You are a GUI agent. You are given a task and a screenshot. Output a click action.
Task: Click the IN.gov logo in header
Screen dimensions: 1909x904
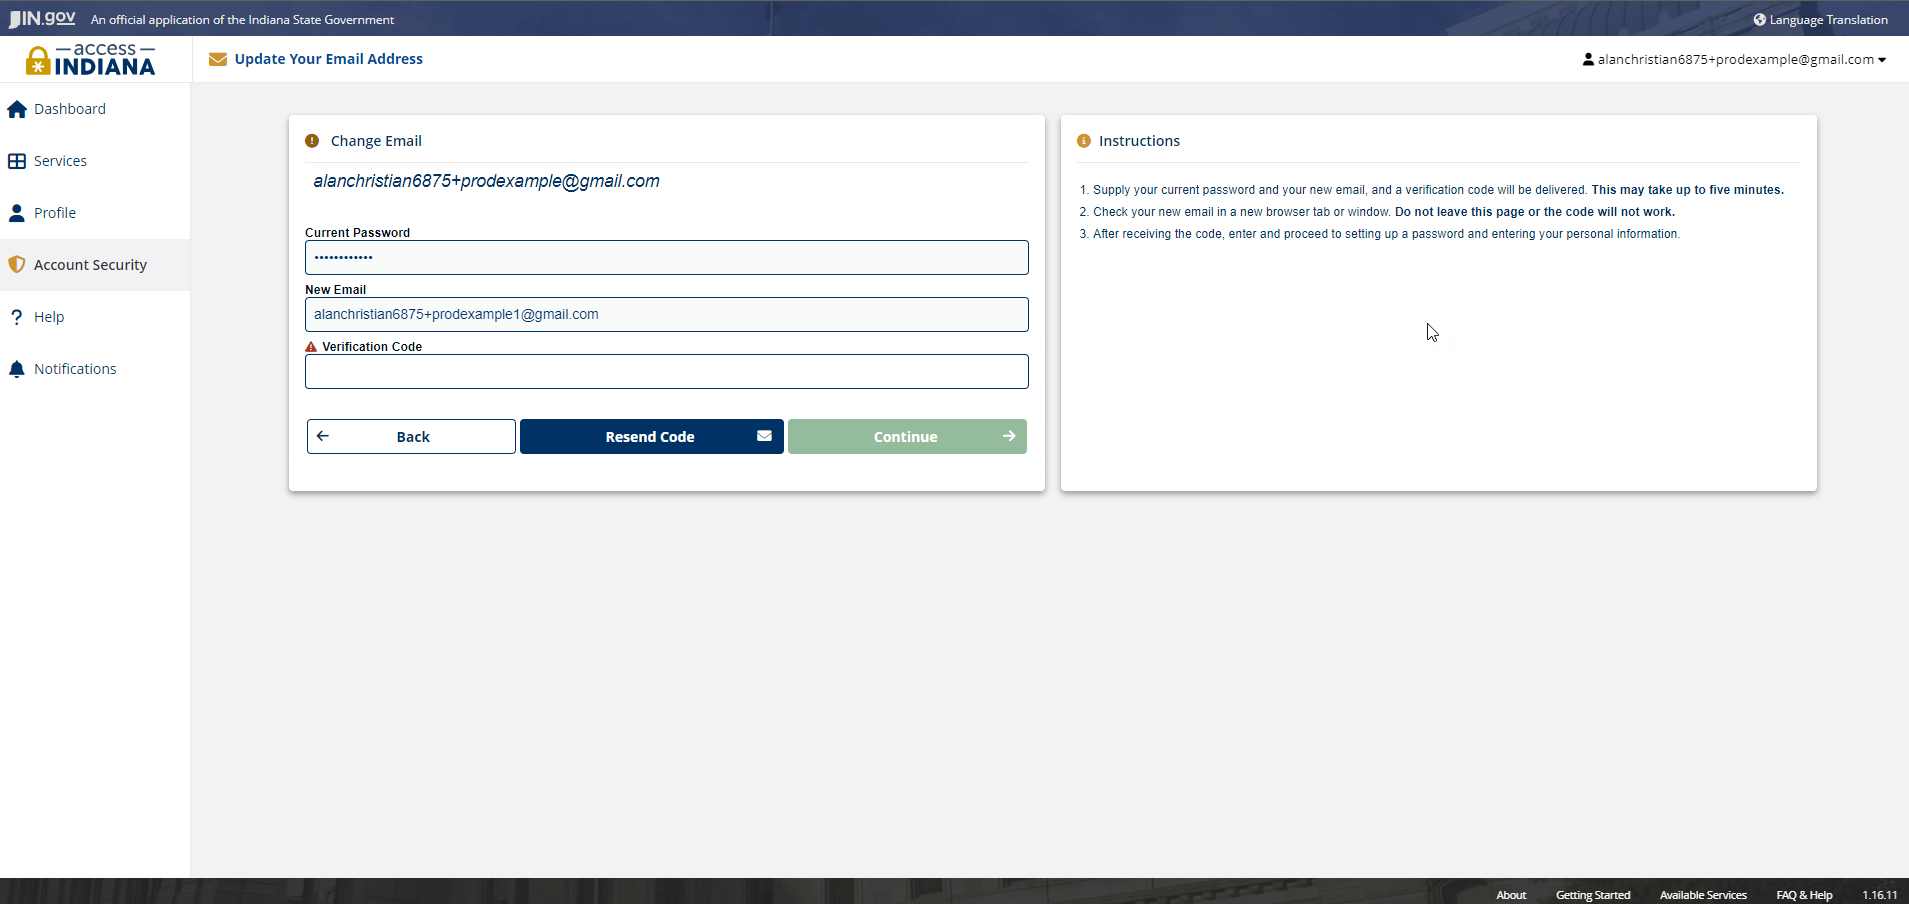click(43, 18)
